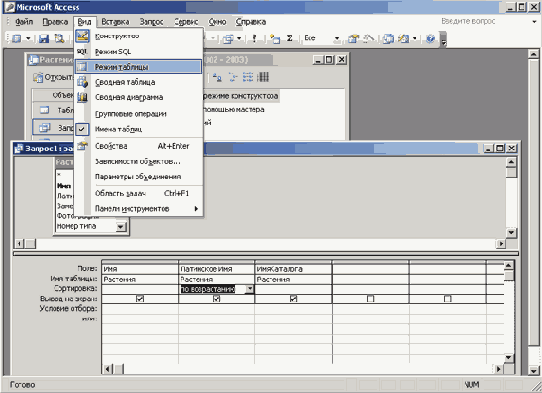Click field cell 'Имя' in query grid
The width and height of the screenshot is (542, 393).
[x=140, y=269]
